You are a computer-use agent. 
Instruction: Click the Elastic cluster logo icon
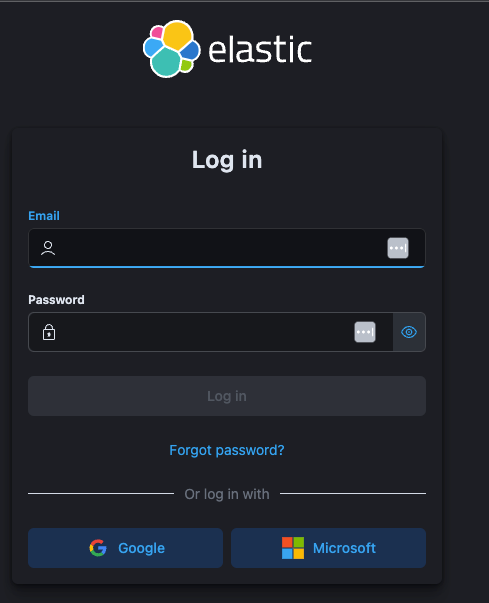(171, 49)
